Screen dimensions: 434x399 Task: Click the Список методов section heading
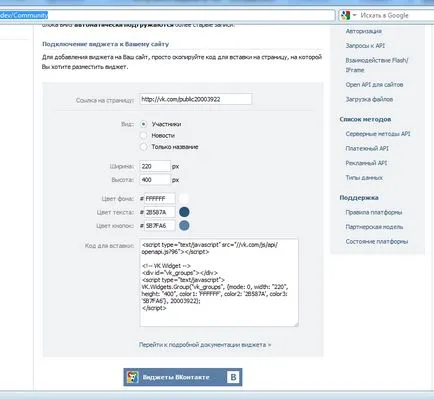tap(365, 119)
